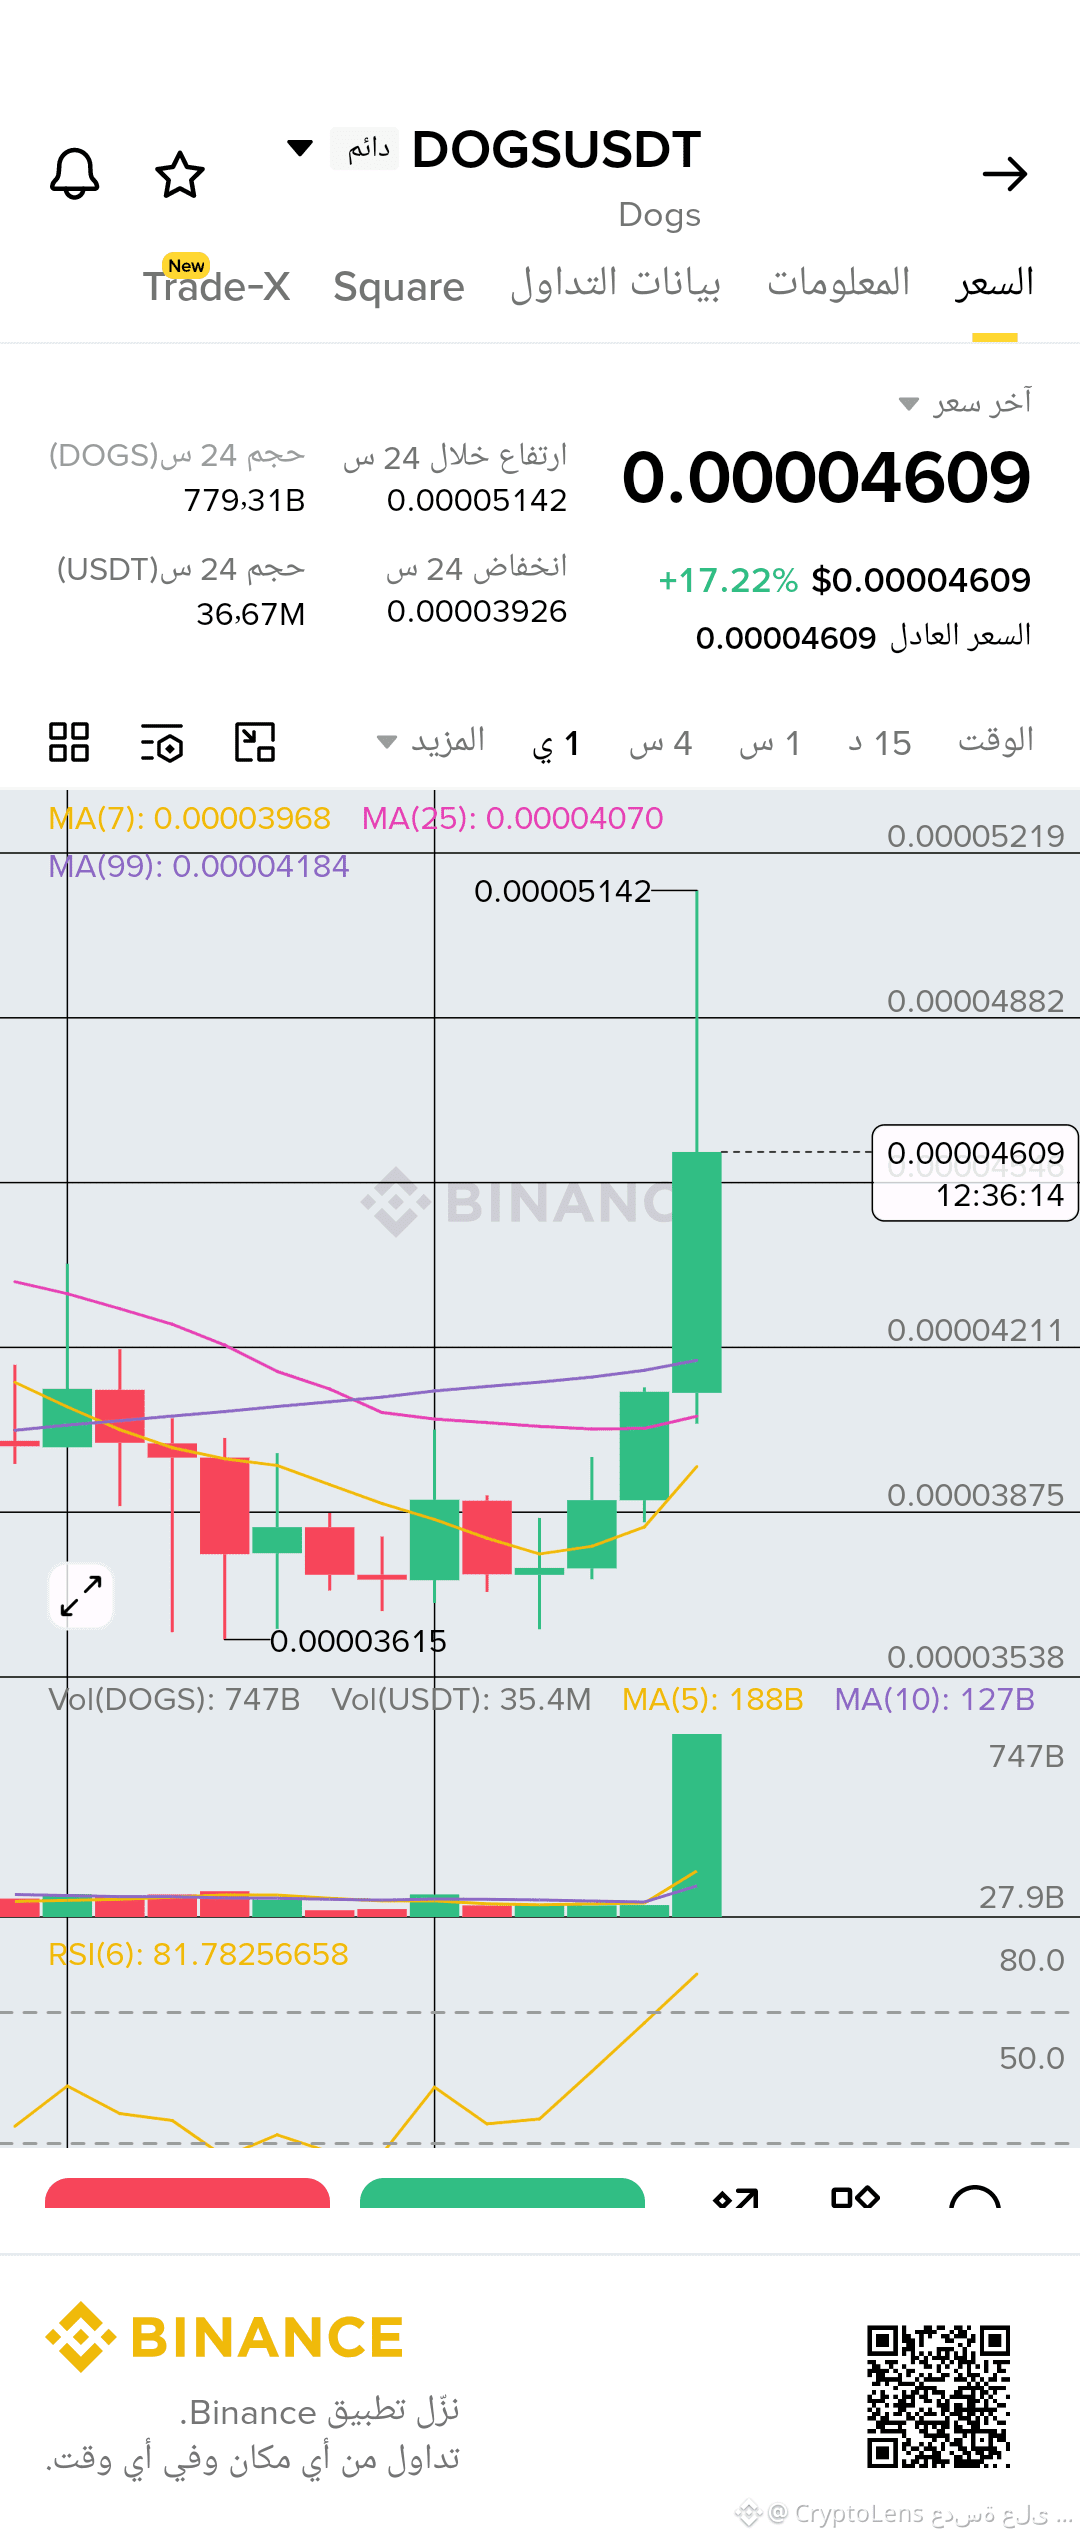
Task: Add DOGSUSDT to favorites star
Action: (180, 174)
